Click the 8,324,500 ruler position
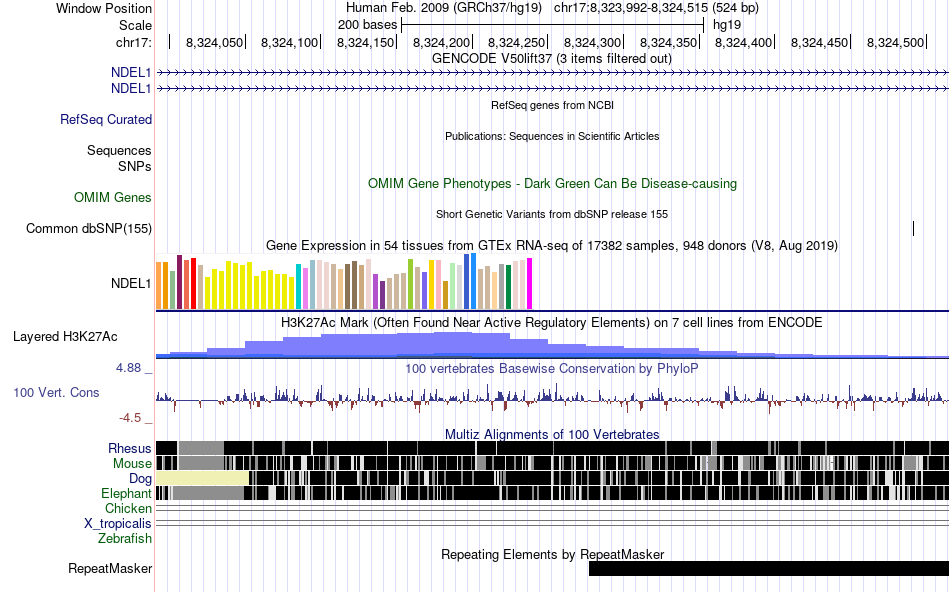 [x=895, y=42]
